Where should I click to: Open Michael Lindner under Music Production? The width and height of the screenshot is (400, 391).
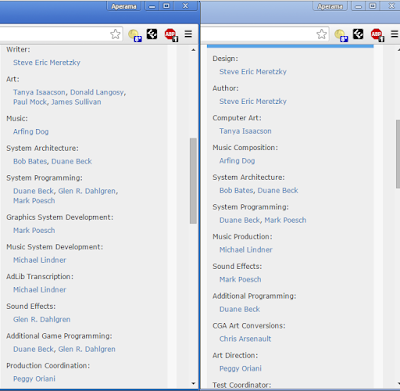click(x=246, y=250)
